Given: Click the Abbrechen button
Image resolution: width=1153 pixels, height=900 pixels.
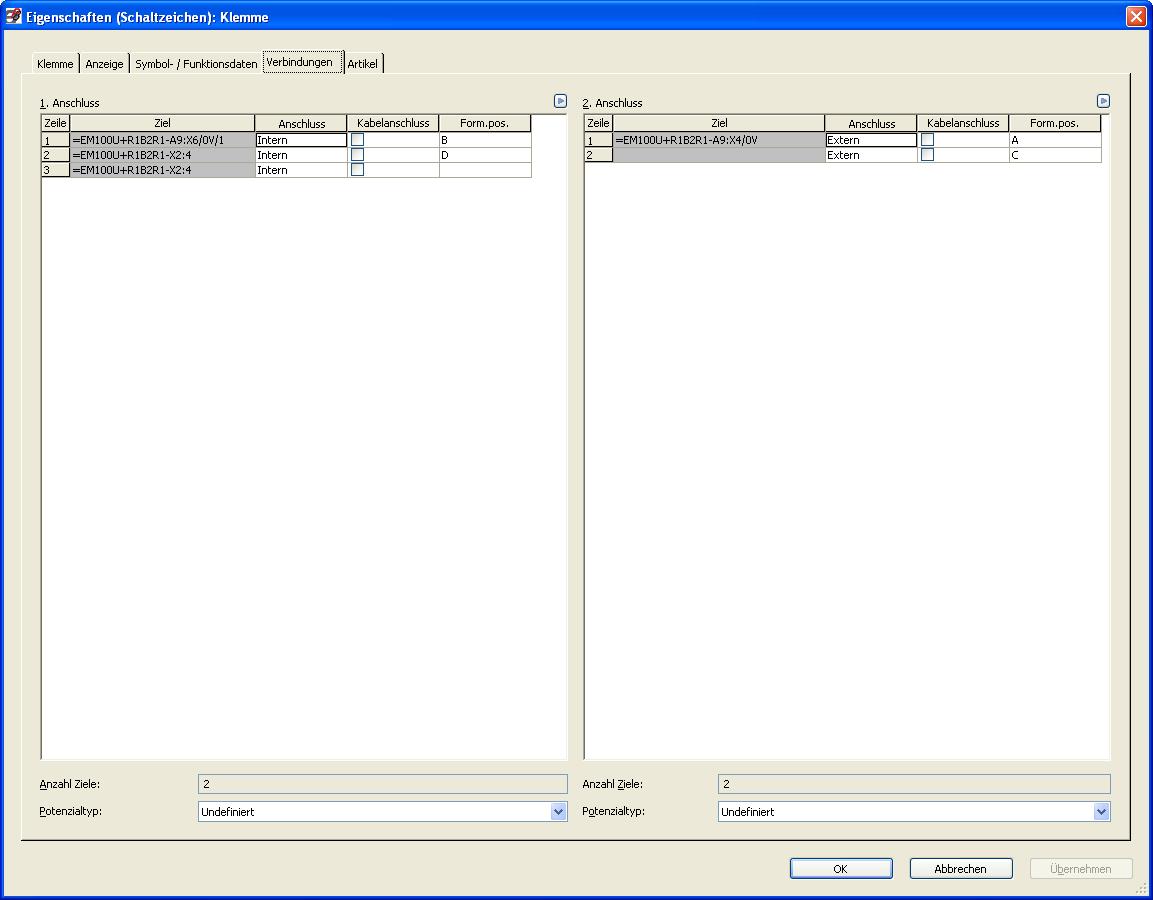Looking at the screenshot, I should coord(960,868).
